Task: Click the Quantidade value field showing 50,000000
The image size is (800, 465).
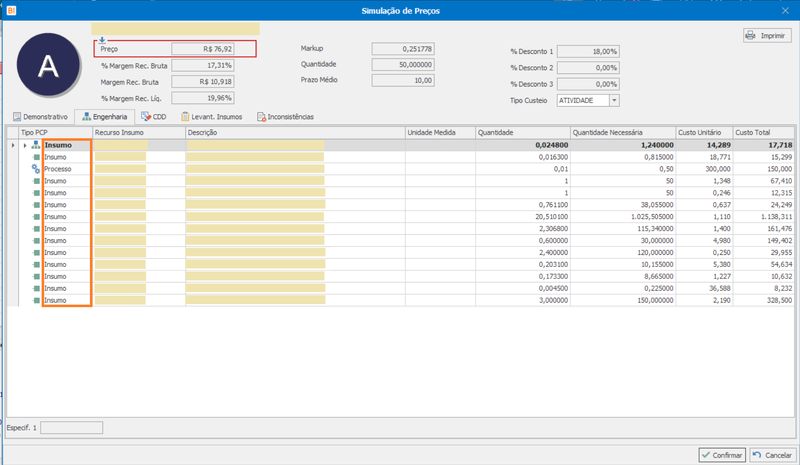Action: (x=403, y=64)
